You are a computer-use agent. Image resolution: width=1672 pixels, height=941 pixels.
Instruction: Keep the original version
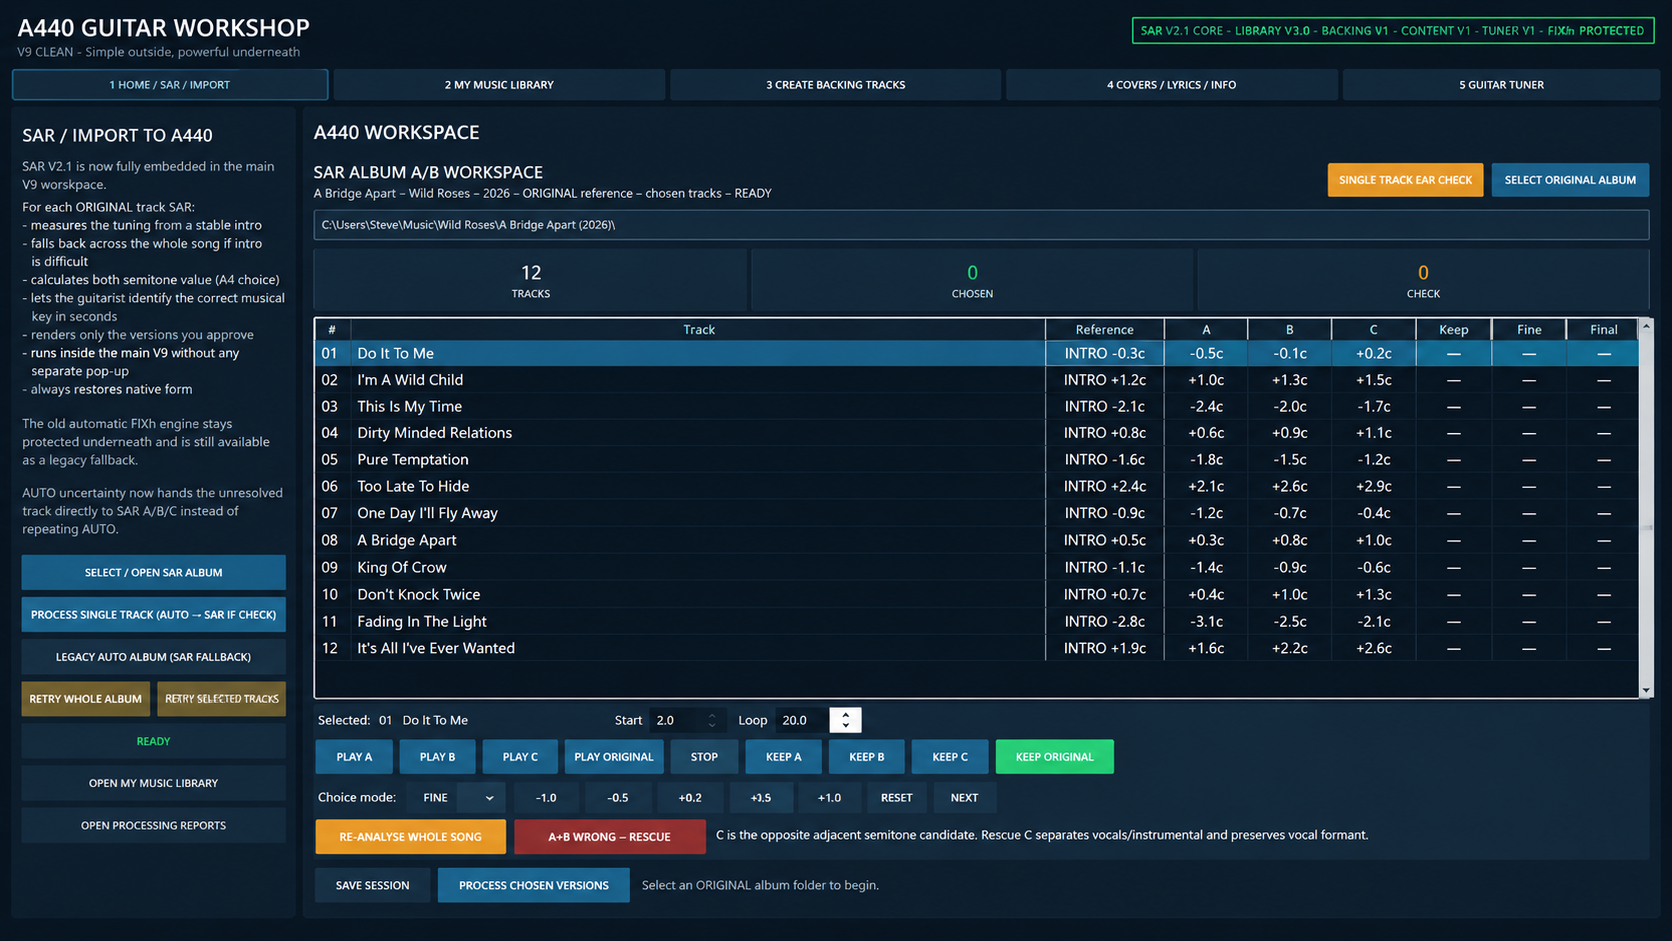point(1054,757)
